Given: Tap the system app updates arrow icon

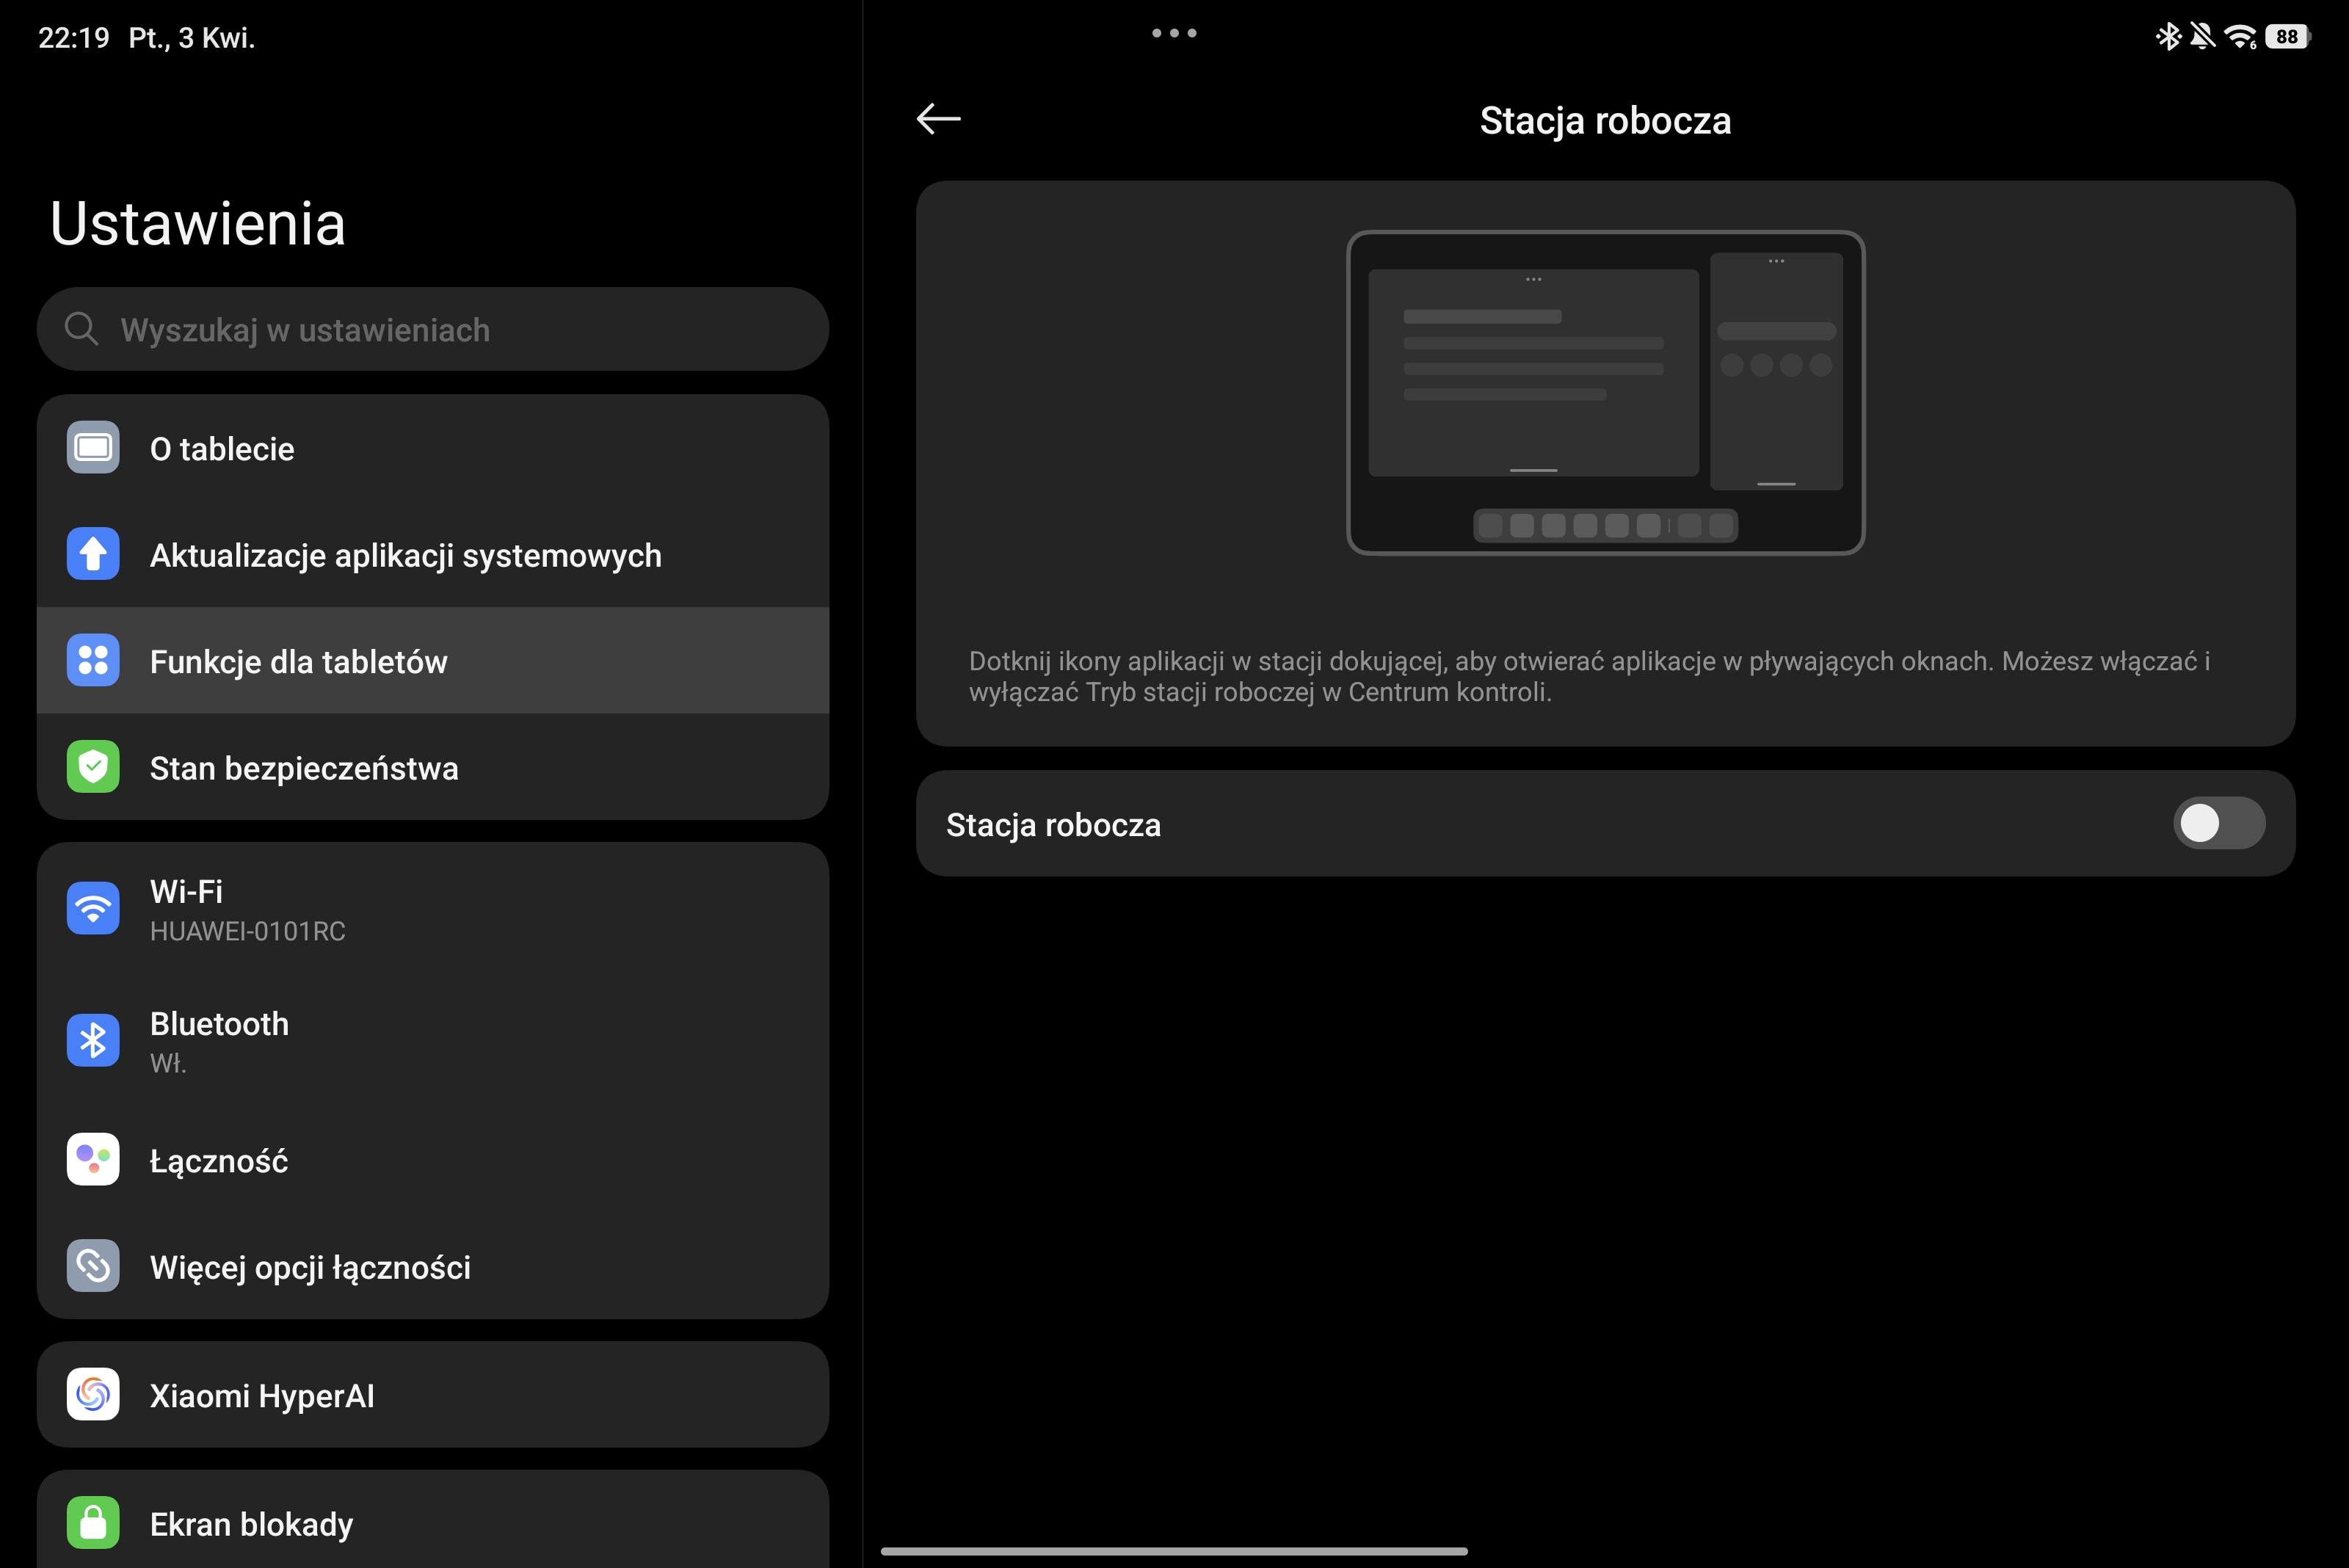Looking at the screenshot, I should click(93, 554).
